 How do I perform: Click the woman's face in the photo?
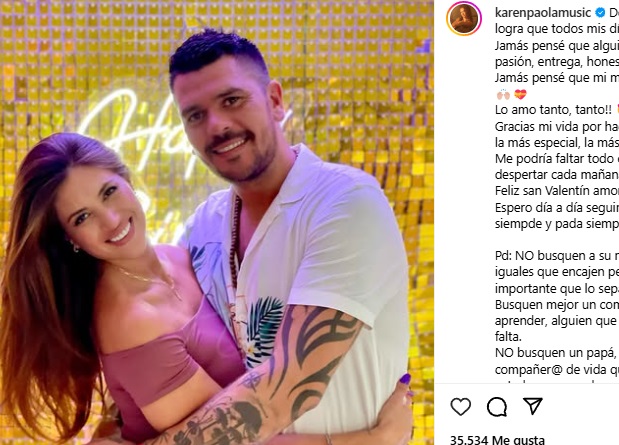pyautogui.click(x=103, y=213)
